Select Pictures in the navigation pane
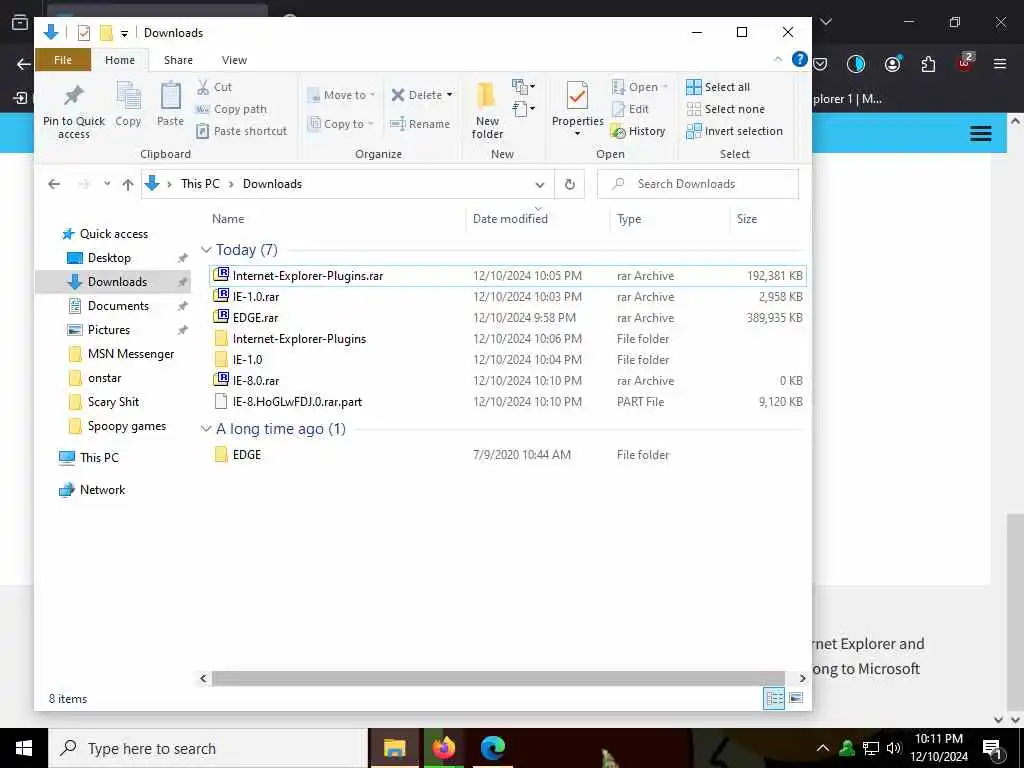1024x768 pixels. (108, 330)
